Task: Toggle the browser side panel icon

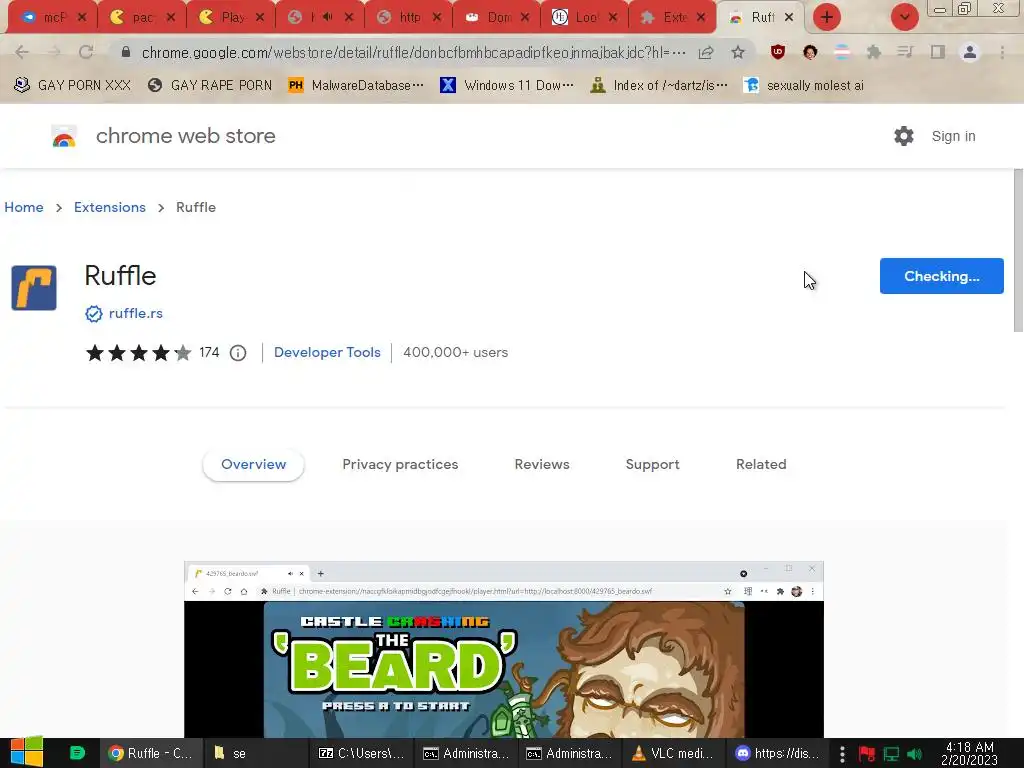Action: pos(938,52)
